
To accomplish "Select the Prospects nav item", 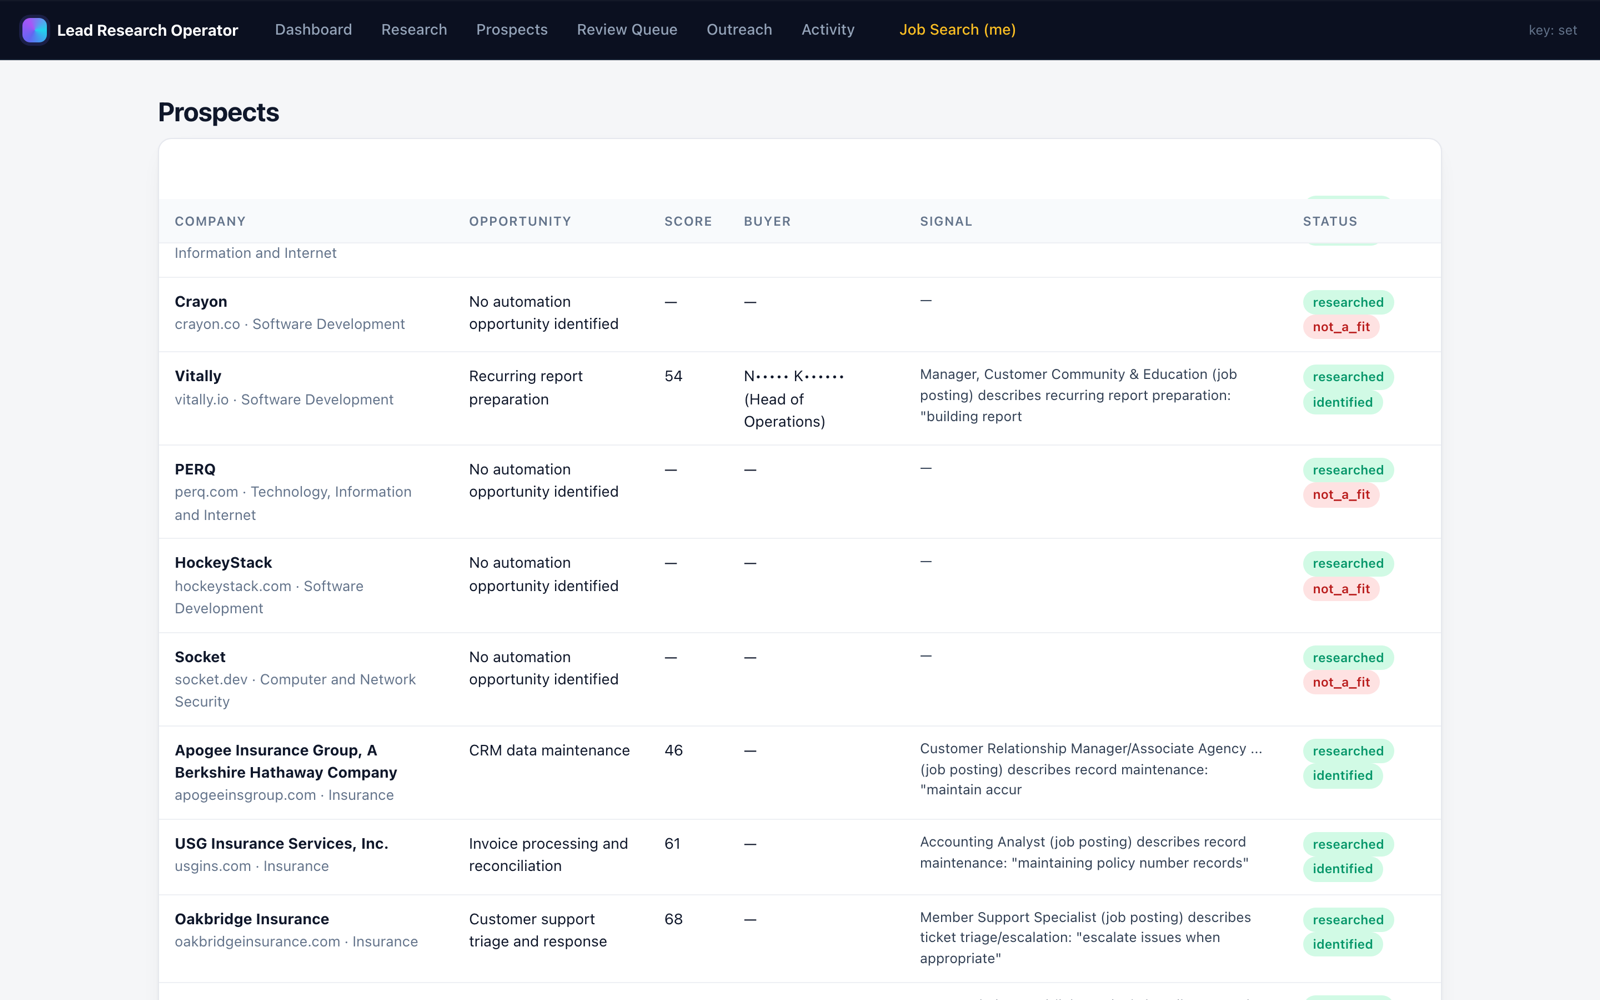I will pos(512,30).
